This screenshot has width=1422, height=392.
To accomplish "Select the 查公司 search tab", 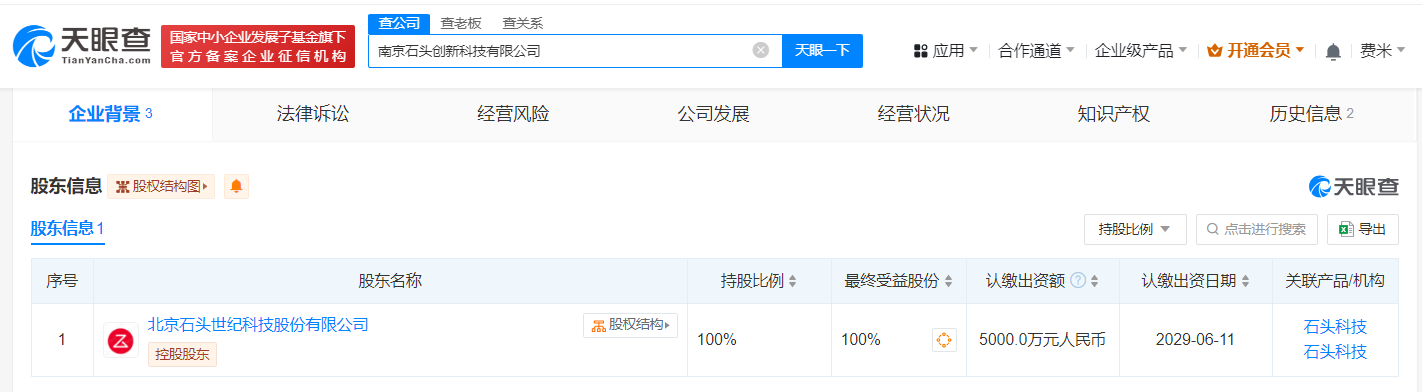I will click(x=400, y=23).
